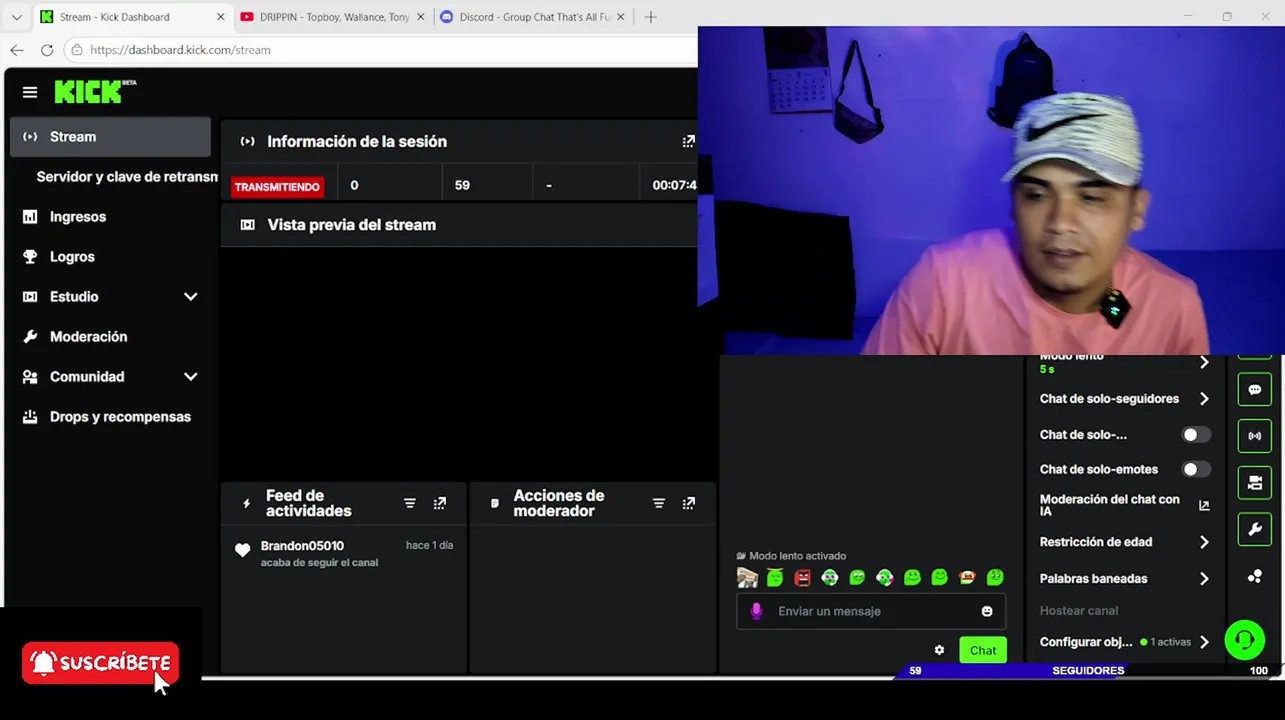Open the broadcast signal quick-action button

pyautogui.click(x=1255, y=436)
